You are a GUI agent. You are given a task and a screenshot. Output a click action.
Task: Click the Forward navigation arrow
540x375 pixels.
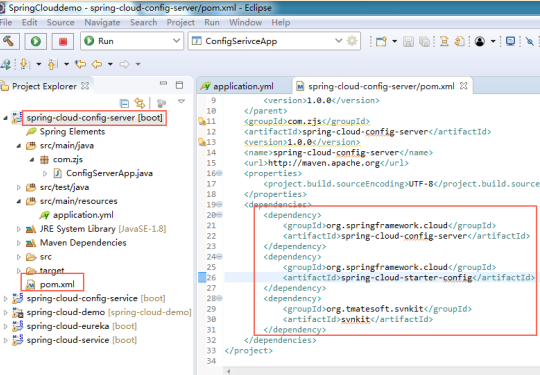tap(124, 64)
